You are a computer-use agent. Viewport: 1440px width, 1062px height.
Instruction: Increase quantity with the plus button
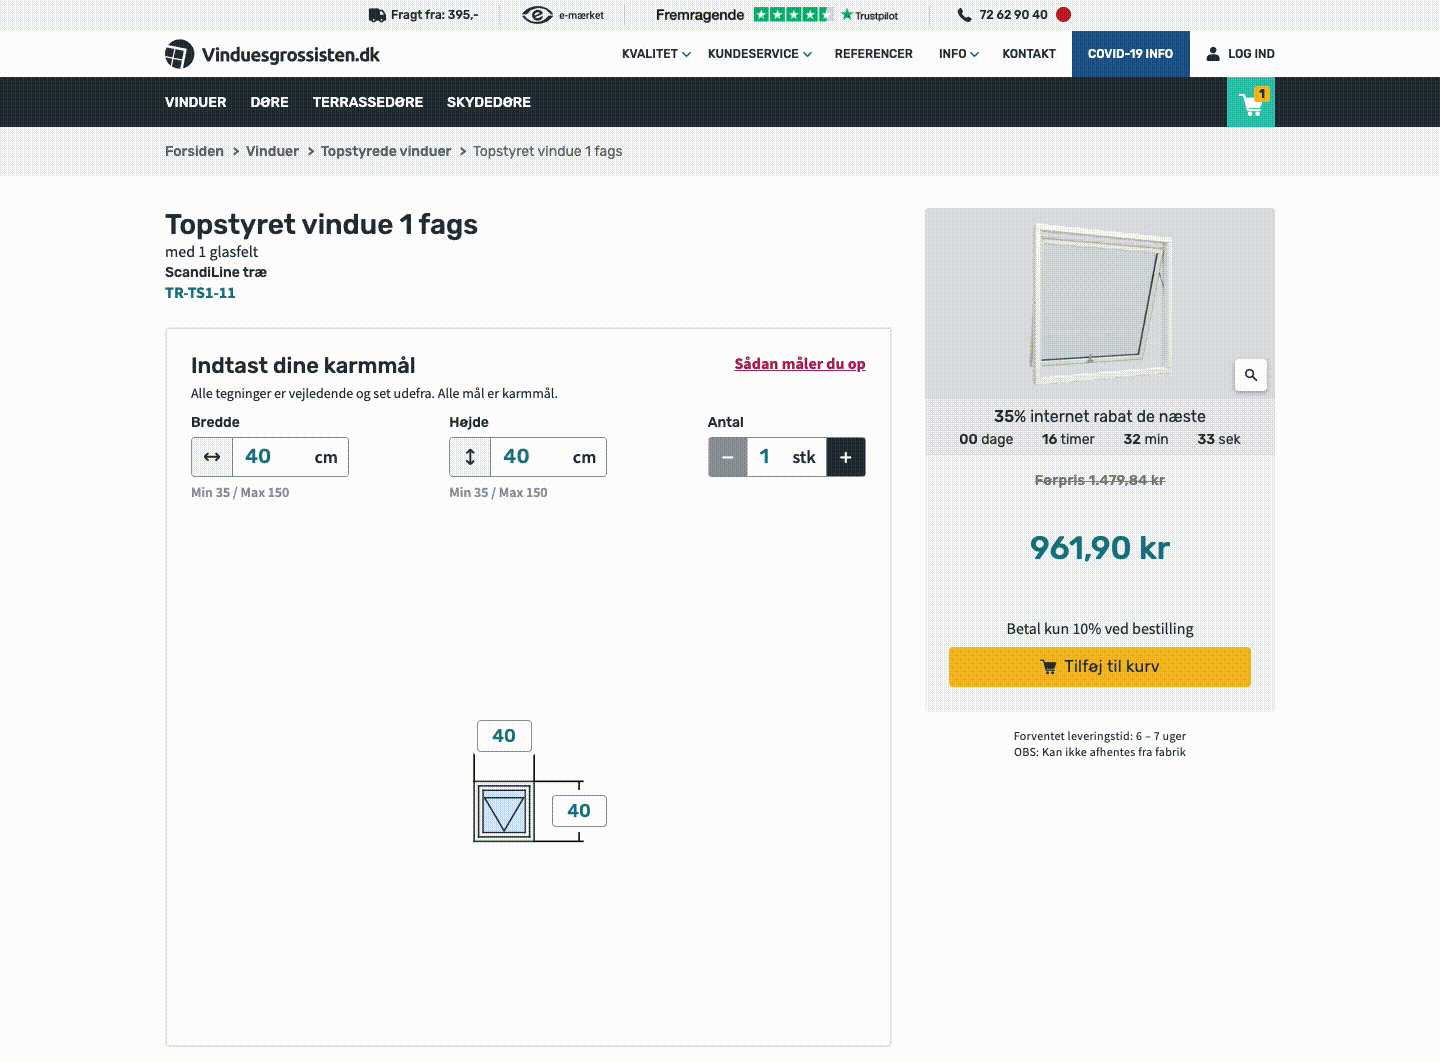click(x=846, y=456)
